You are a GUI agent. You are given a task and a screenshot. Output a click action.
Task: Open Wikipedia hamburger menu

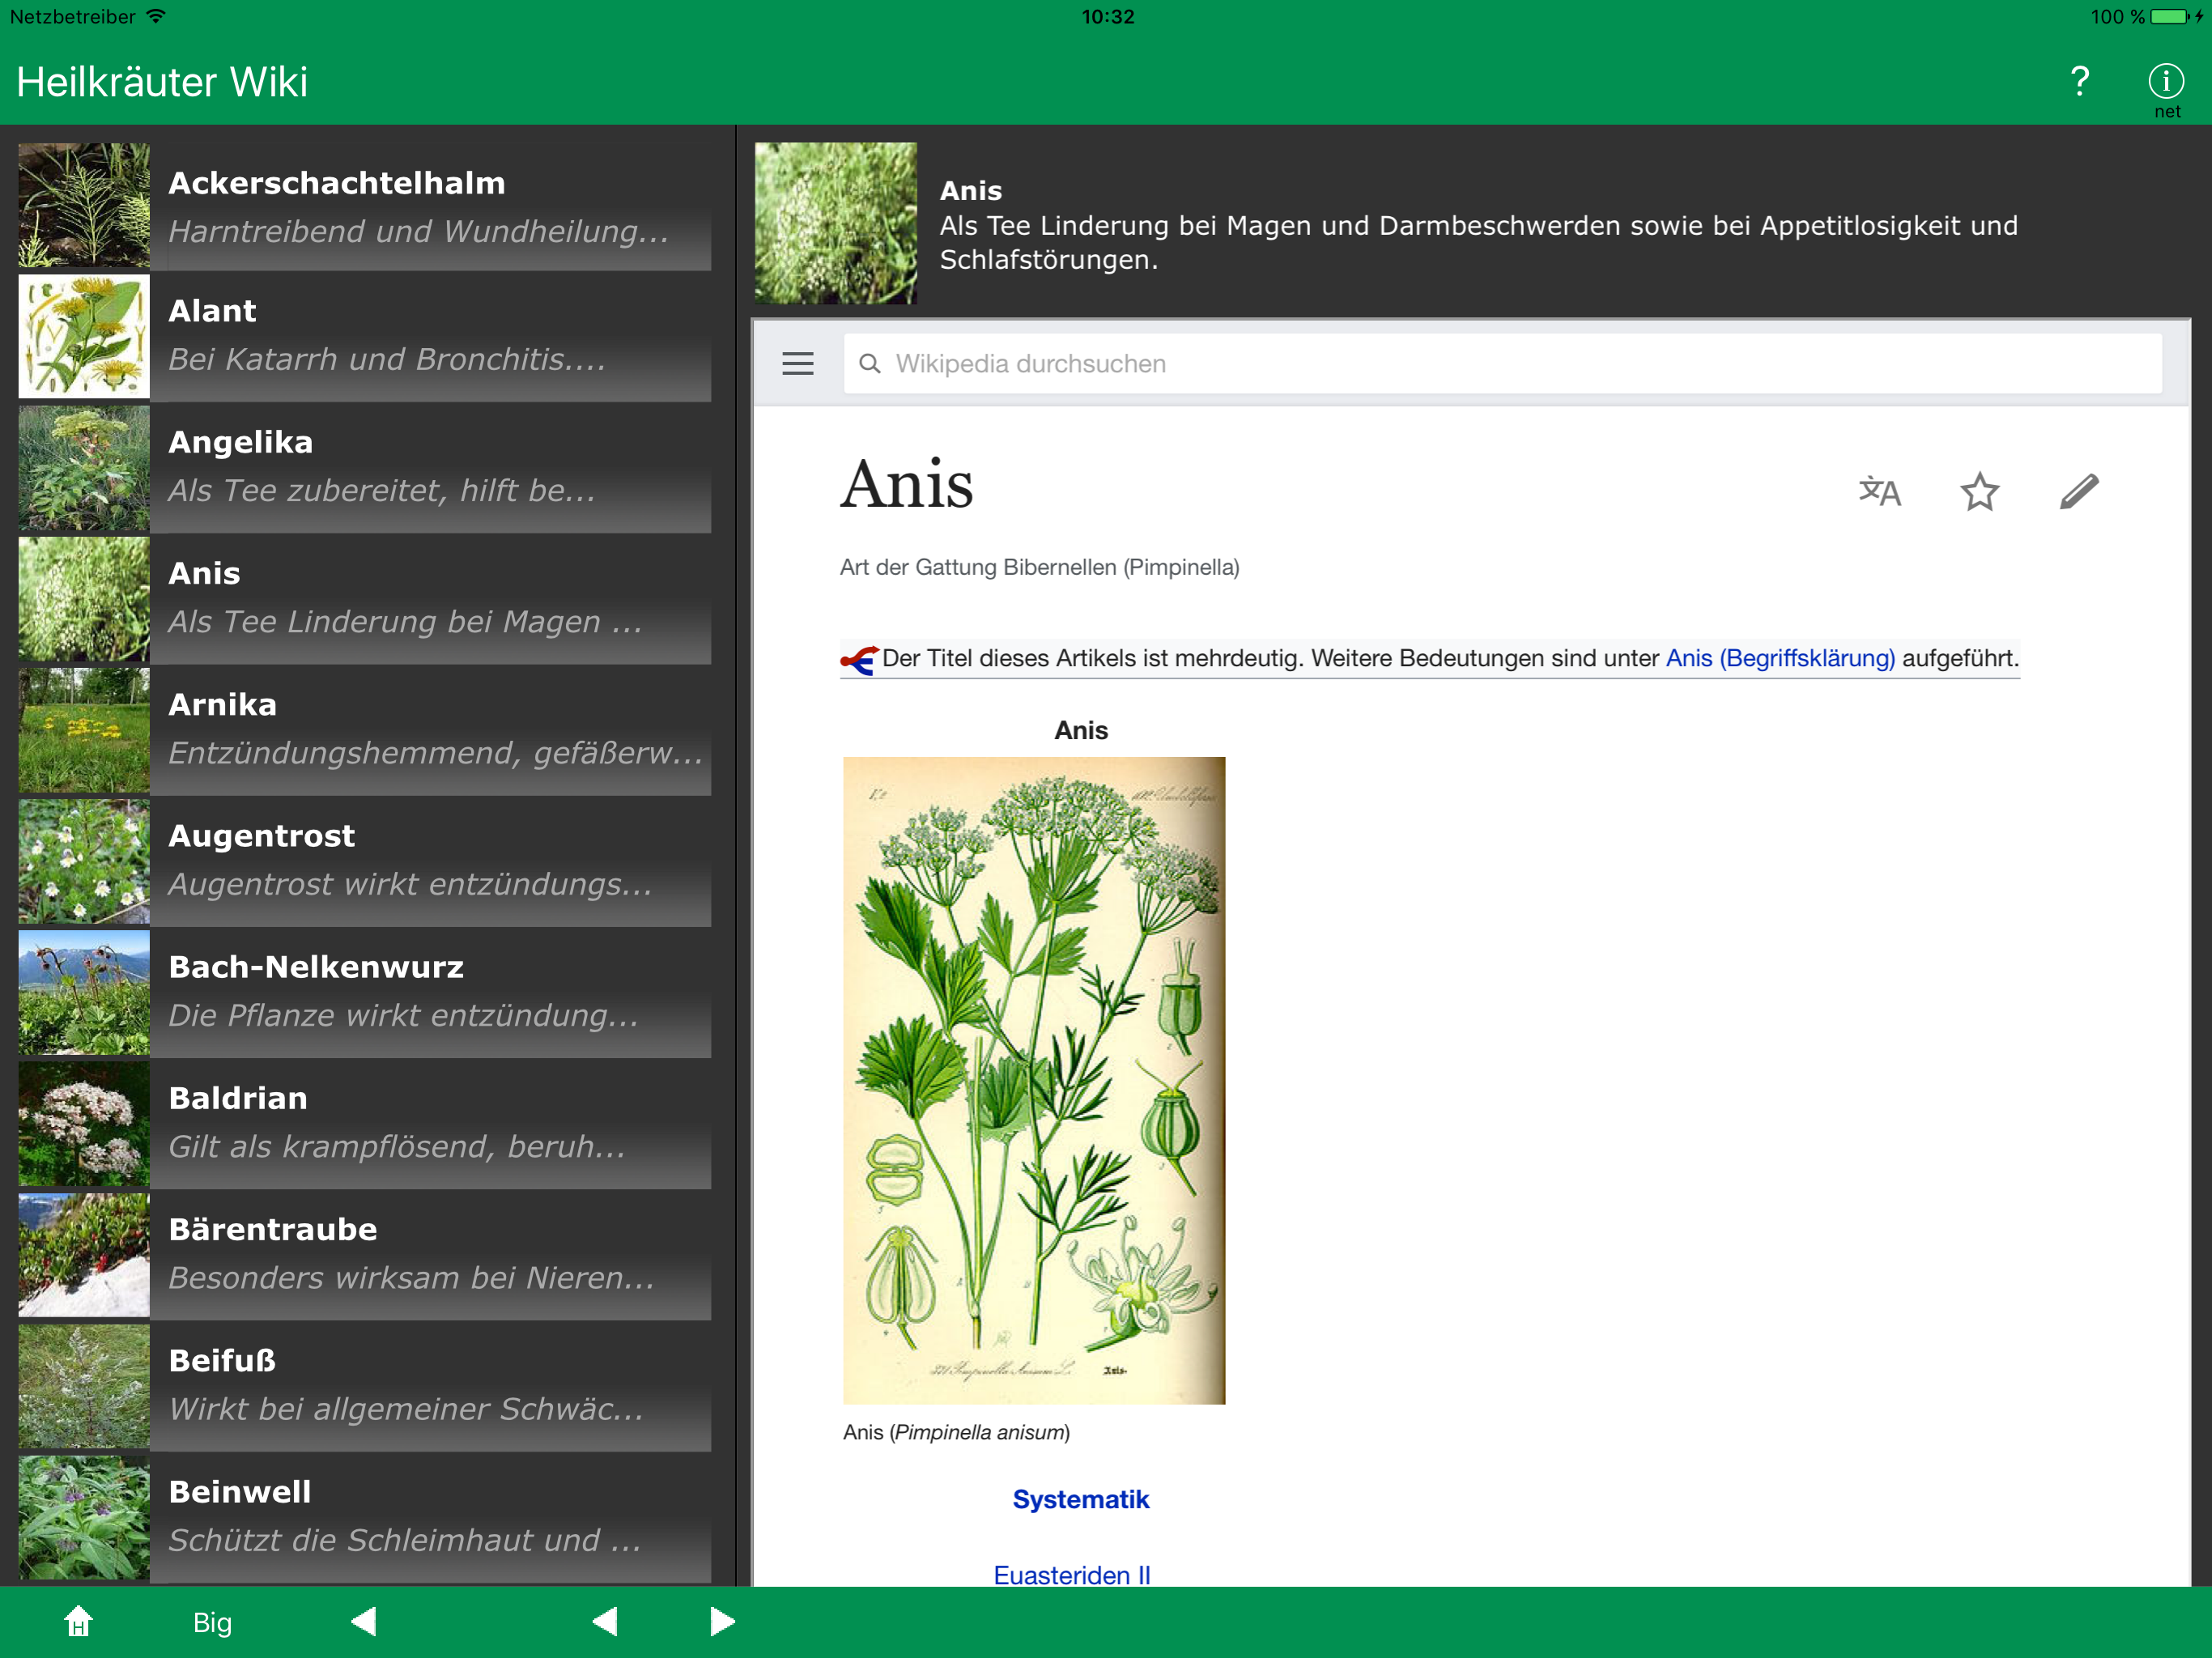(x=797, y=363)
